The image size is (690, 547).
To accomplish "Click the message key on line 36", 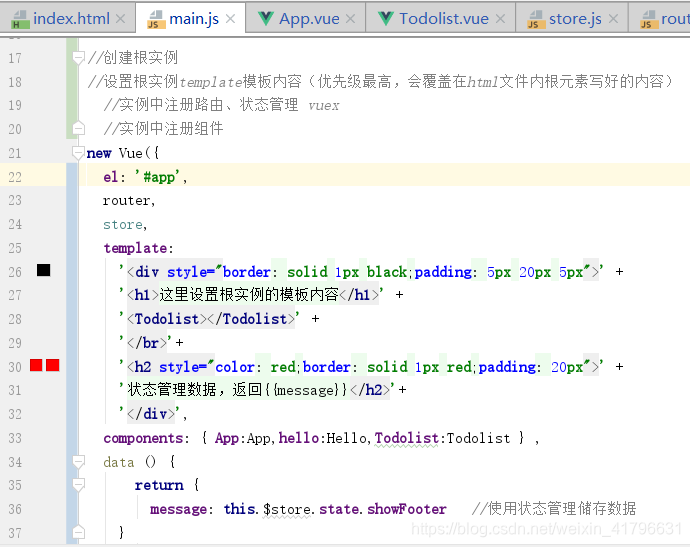I will [x=178, y=509].
